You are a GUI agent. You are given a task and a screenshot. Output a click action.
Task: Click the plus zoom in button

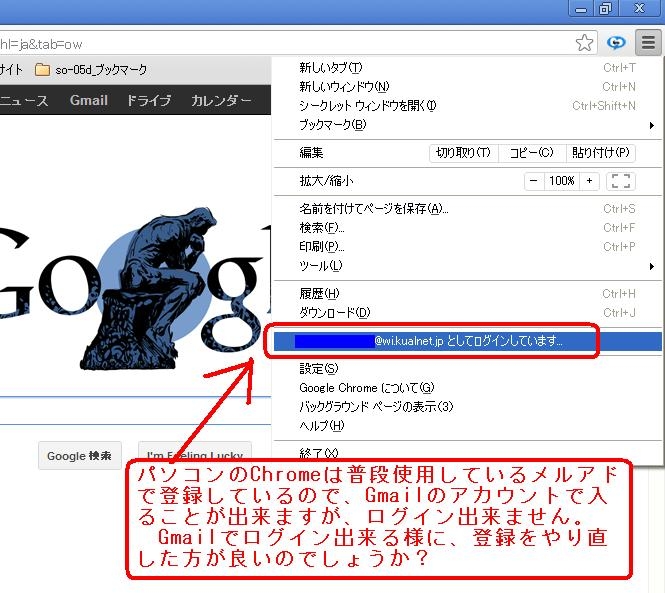coord(589,181)
